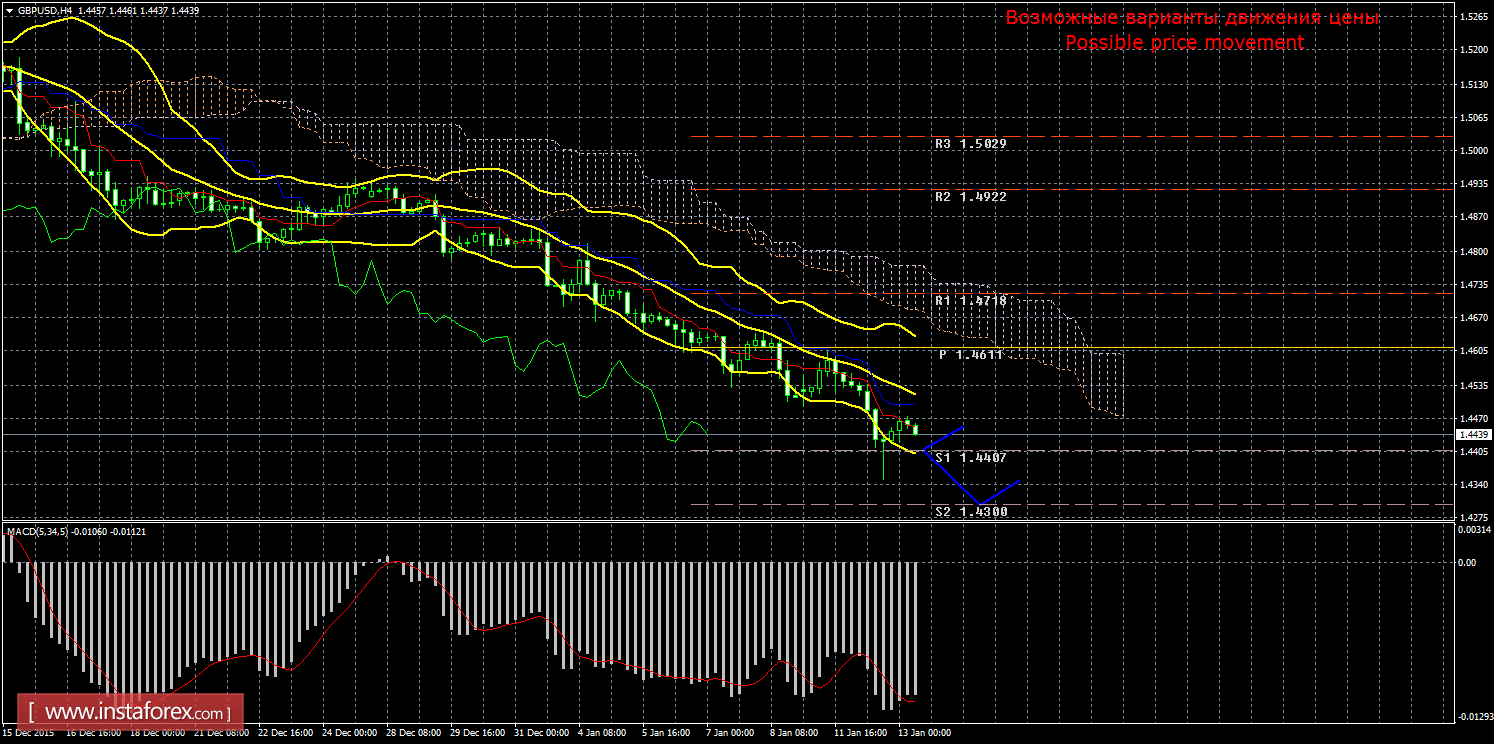
Task: Click the red 'Possible price movement' heading
Action: [1184, 43]
